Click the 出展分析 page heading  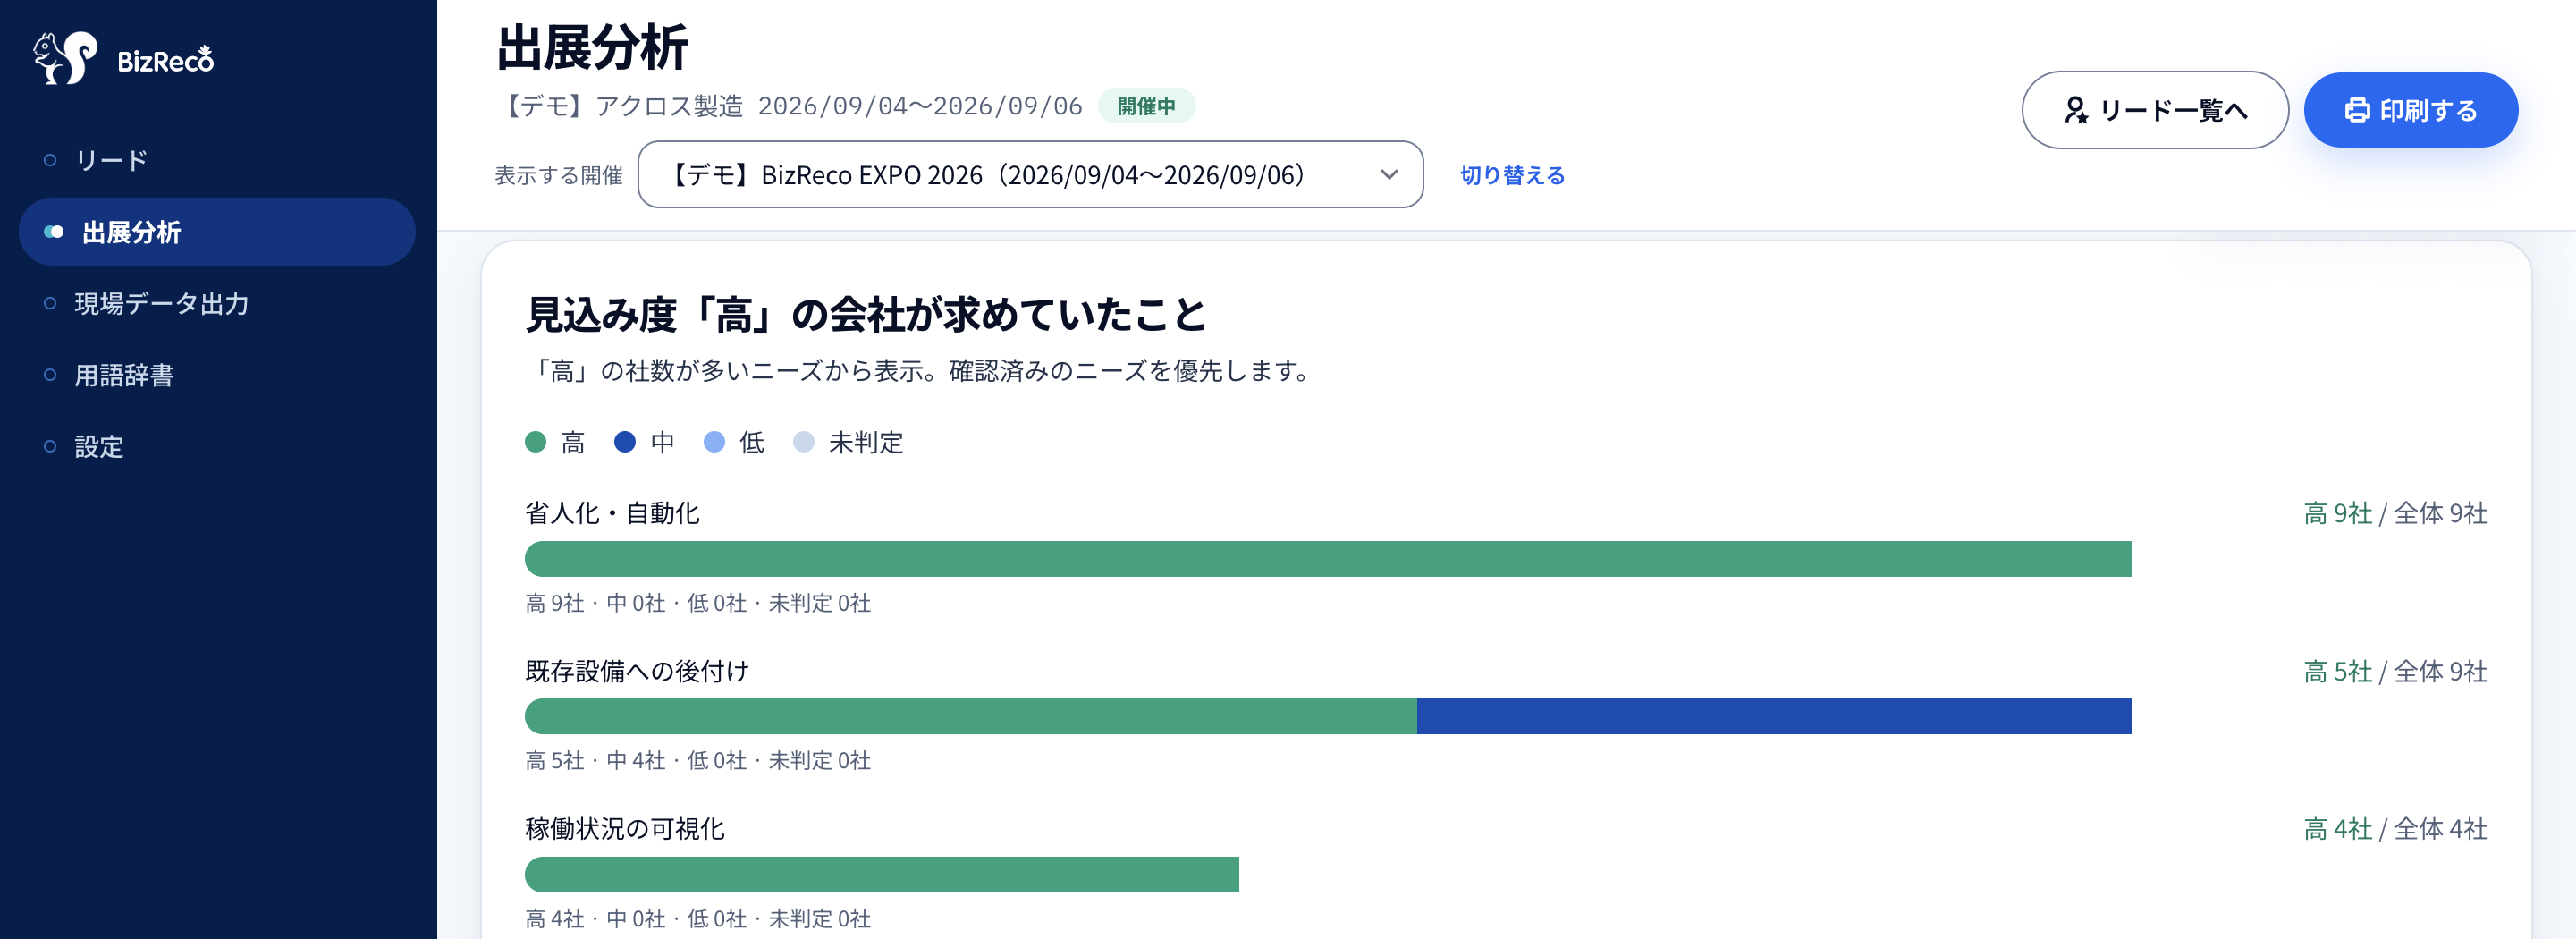[x=592, y=47]
